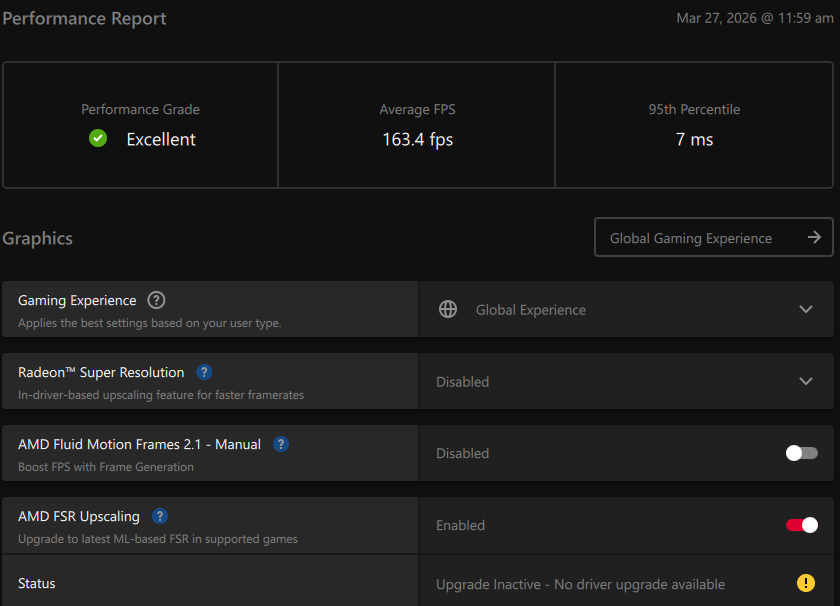
Task: Click the green Excellent checkmark icon
Action: pos(98,139)
